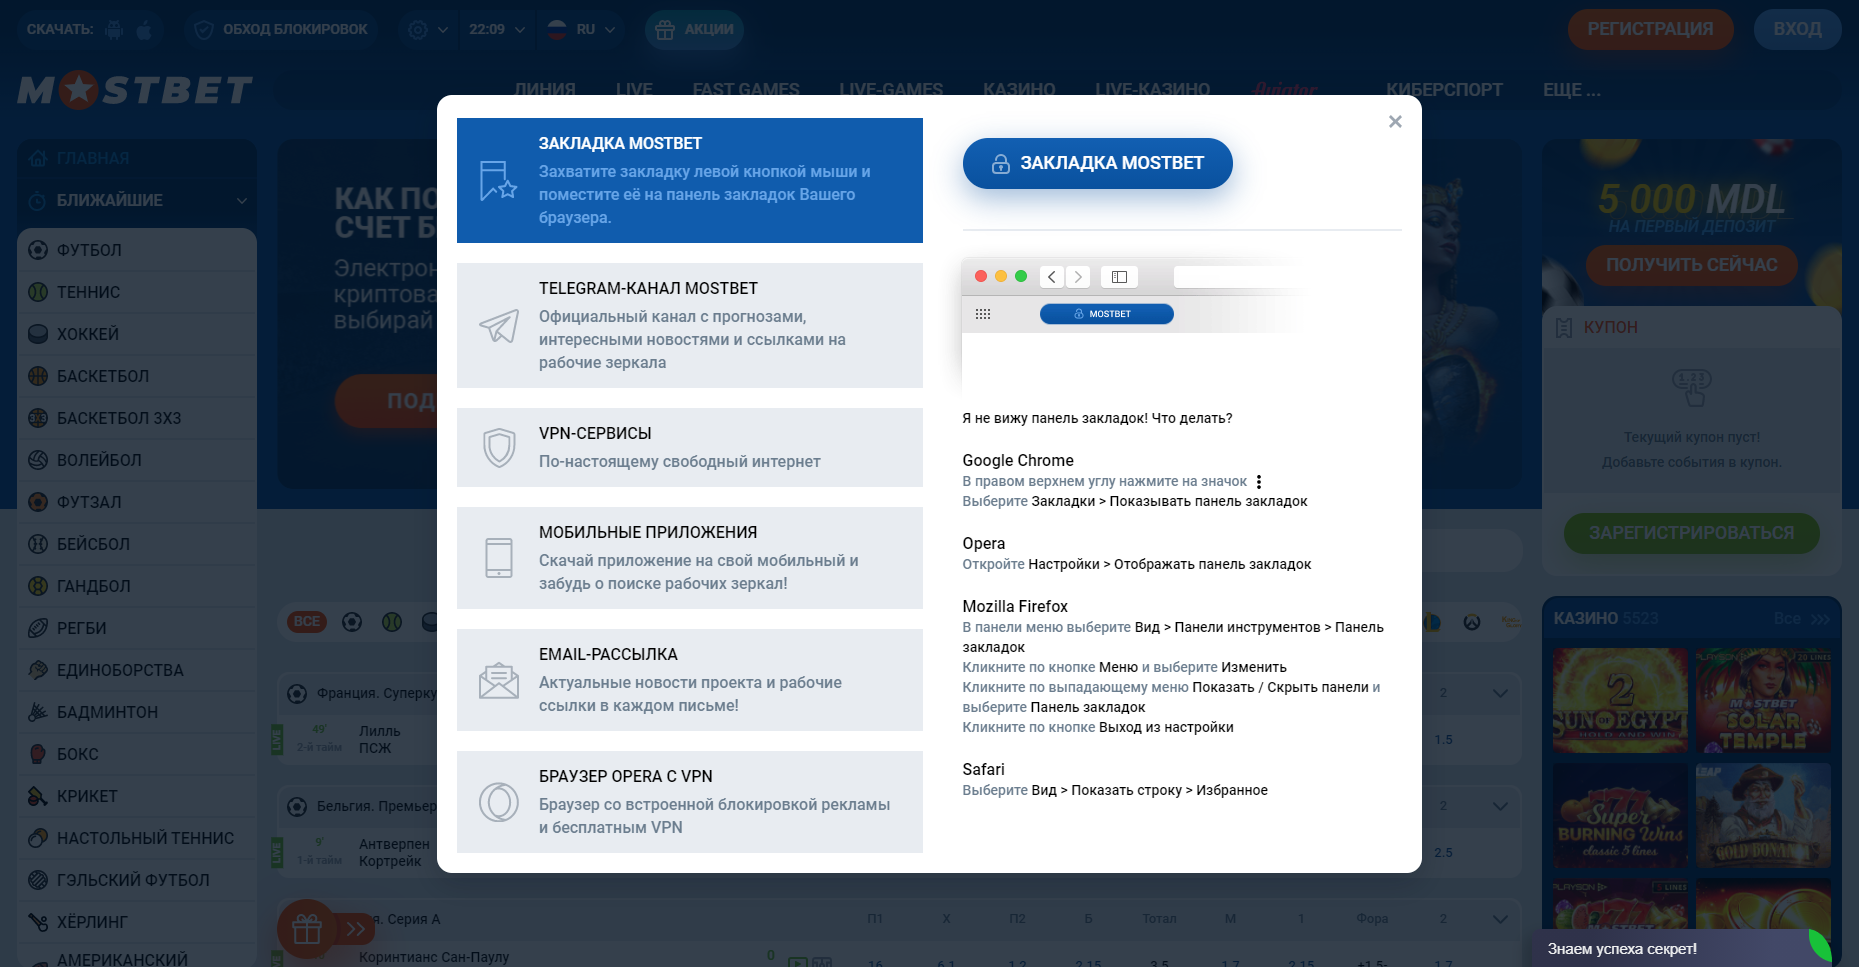Click the Telegram paper plane icon
The height and width of the screenshot is (967, 1859).
[x=498, y=326]
